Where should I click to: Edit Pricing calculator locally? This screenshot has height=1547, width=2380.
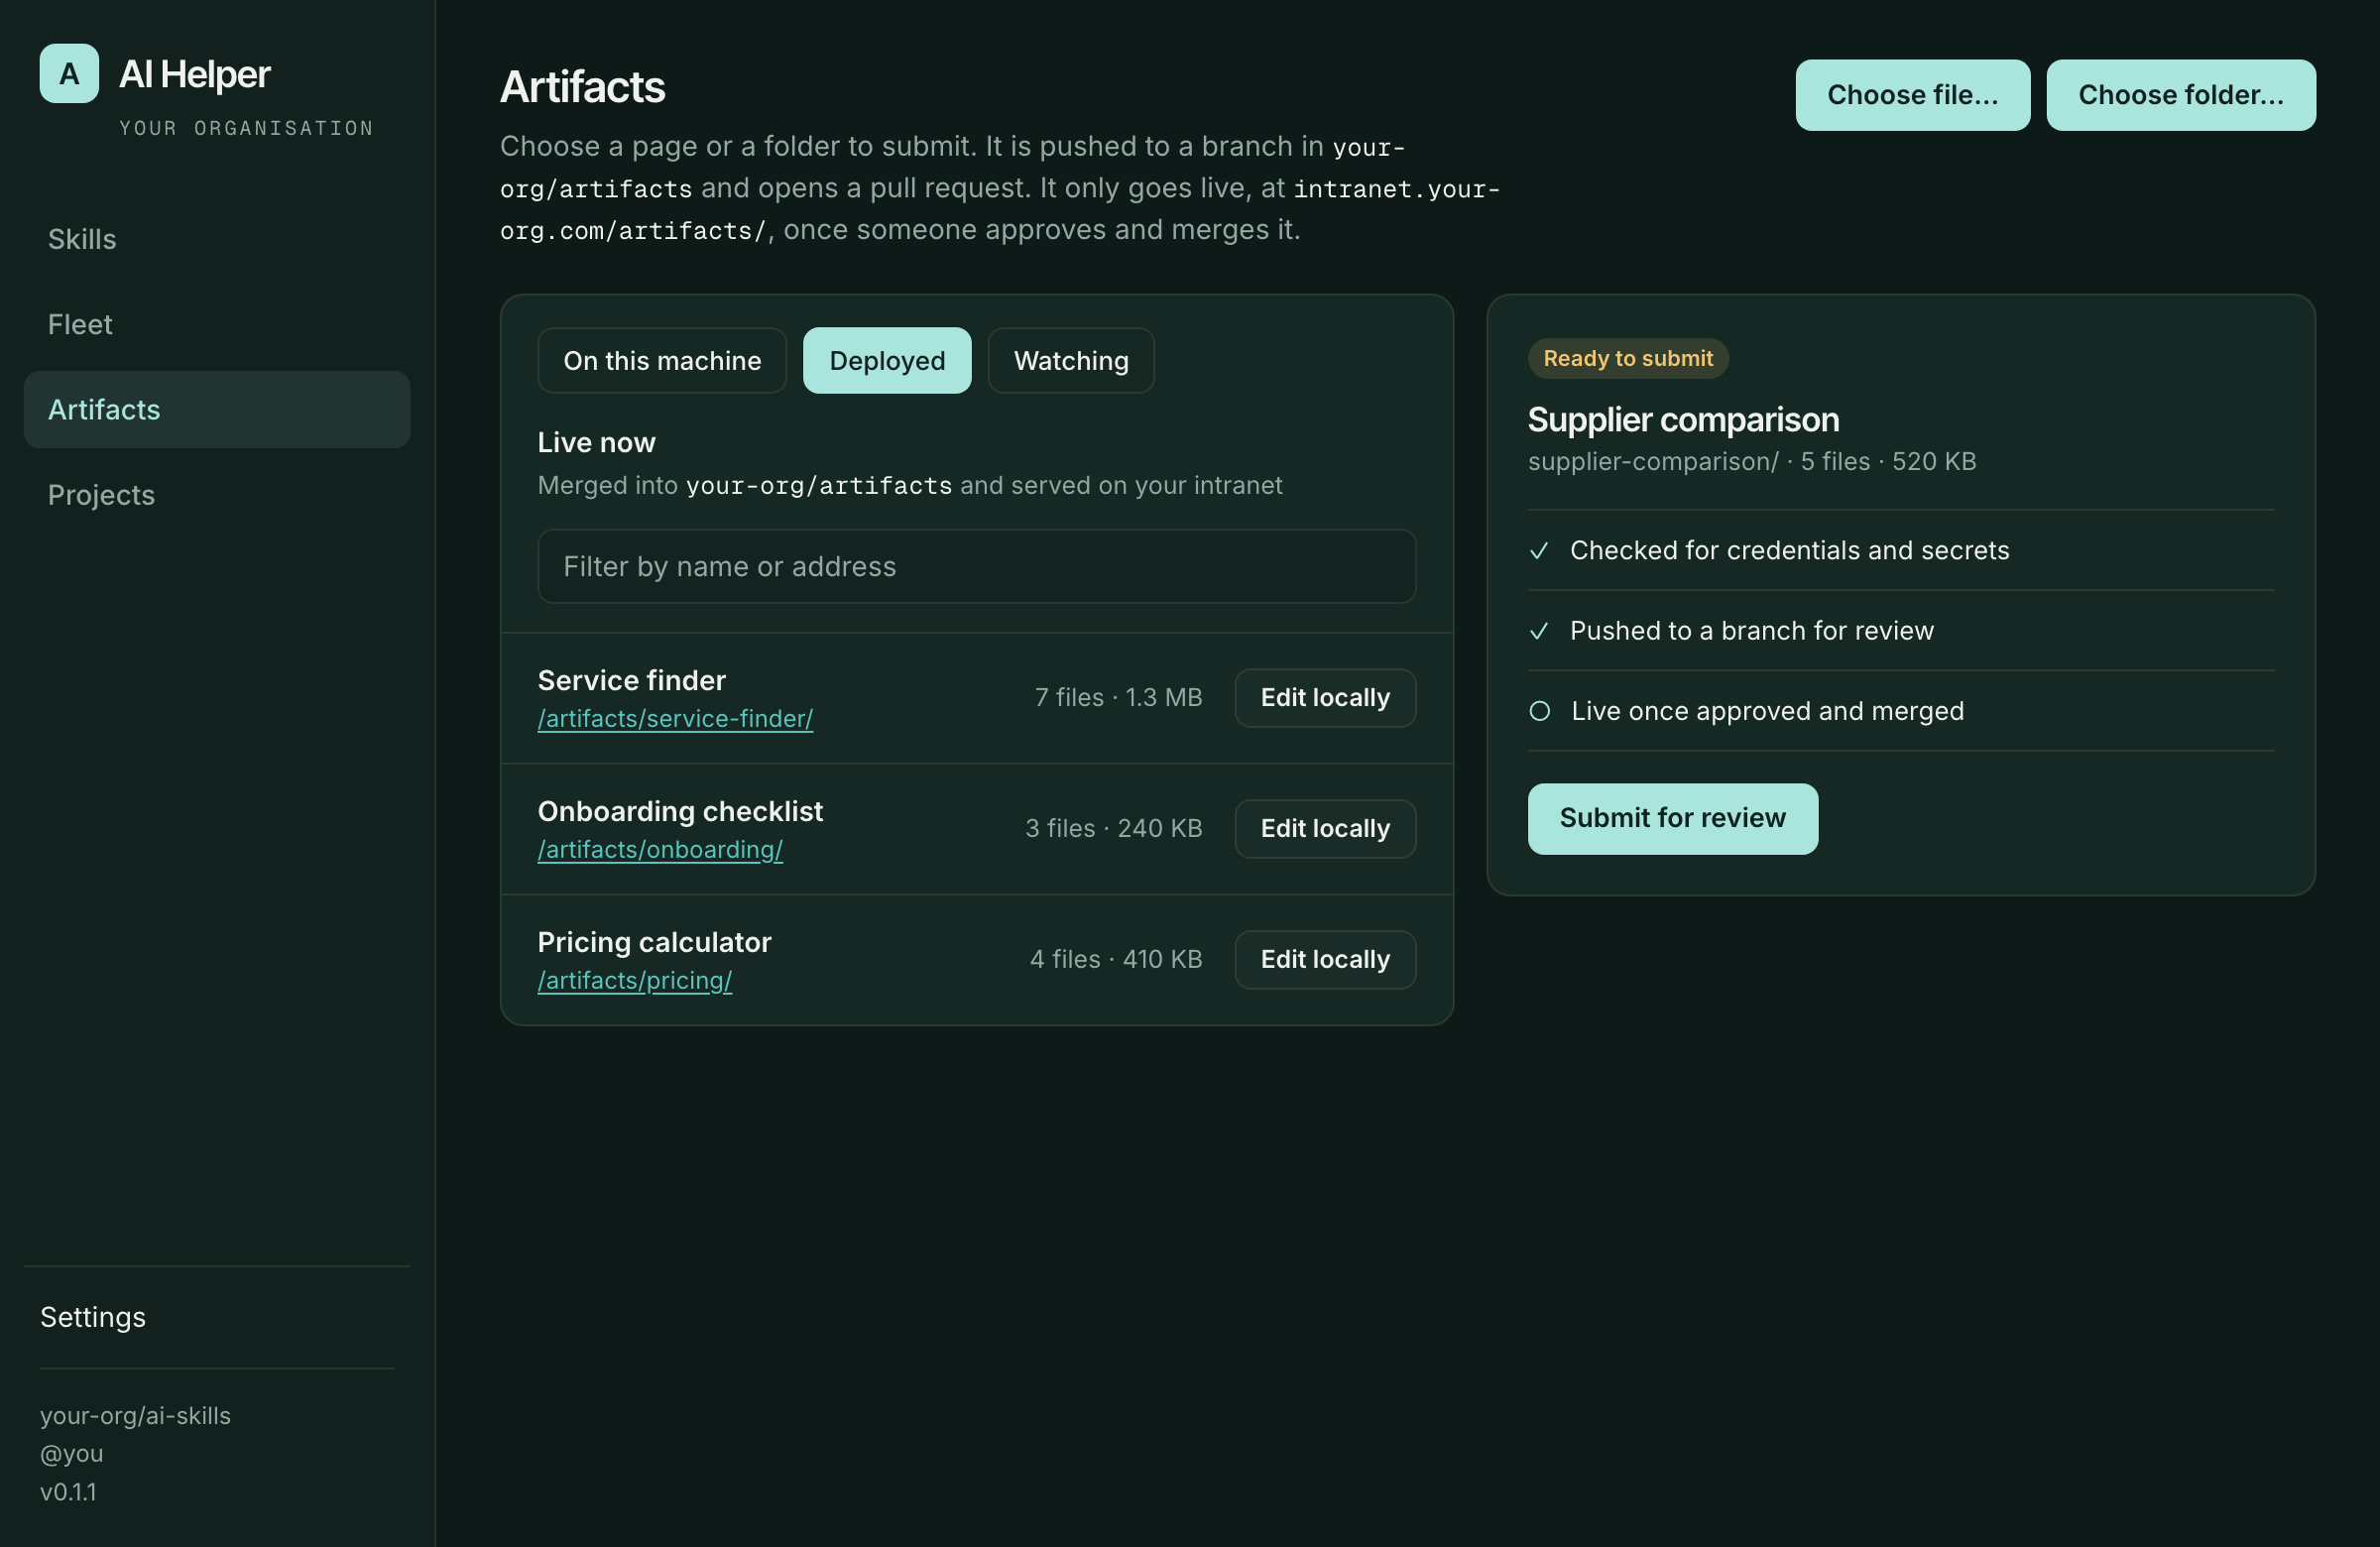tap(1325, 960)
